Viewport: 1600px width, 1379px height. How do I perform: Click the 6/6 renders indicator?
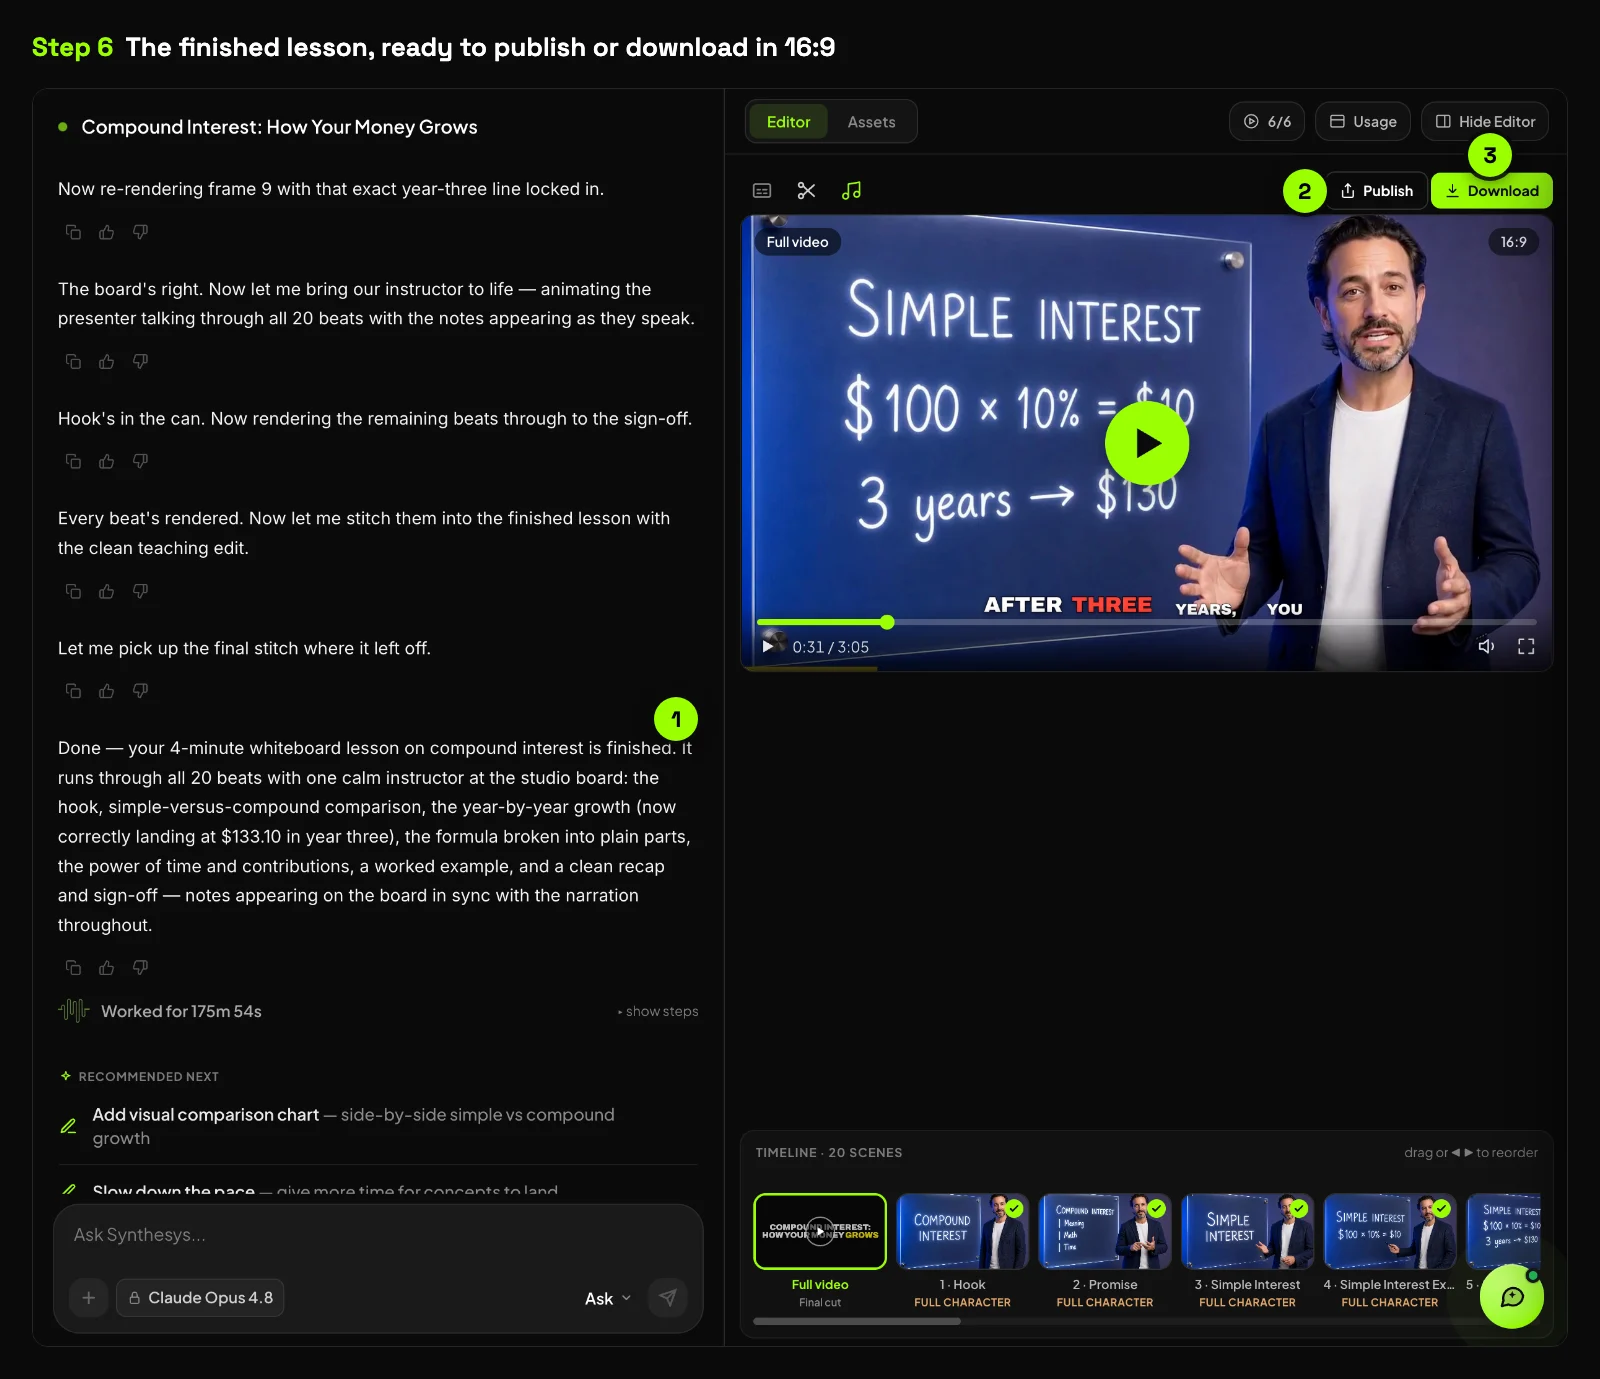pos(1267,122)
